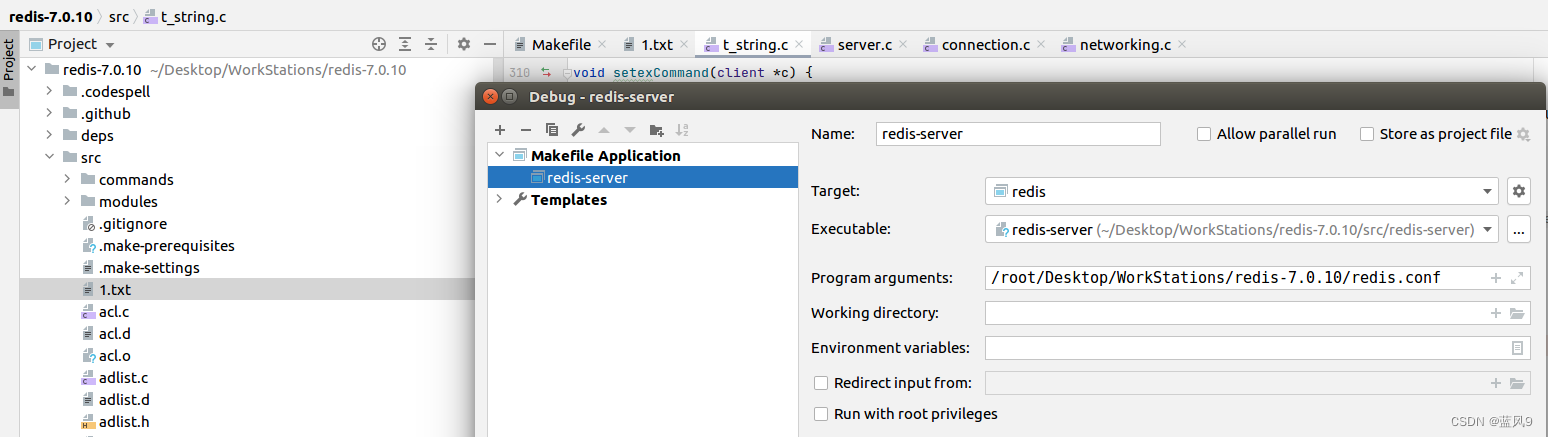The height and width of the screenshot is (437, 1548).
Task: Enable Store as project file checkbox
Action: tap(1367, 134)
